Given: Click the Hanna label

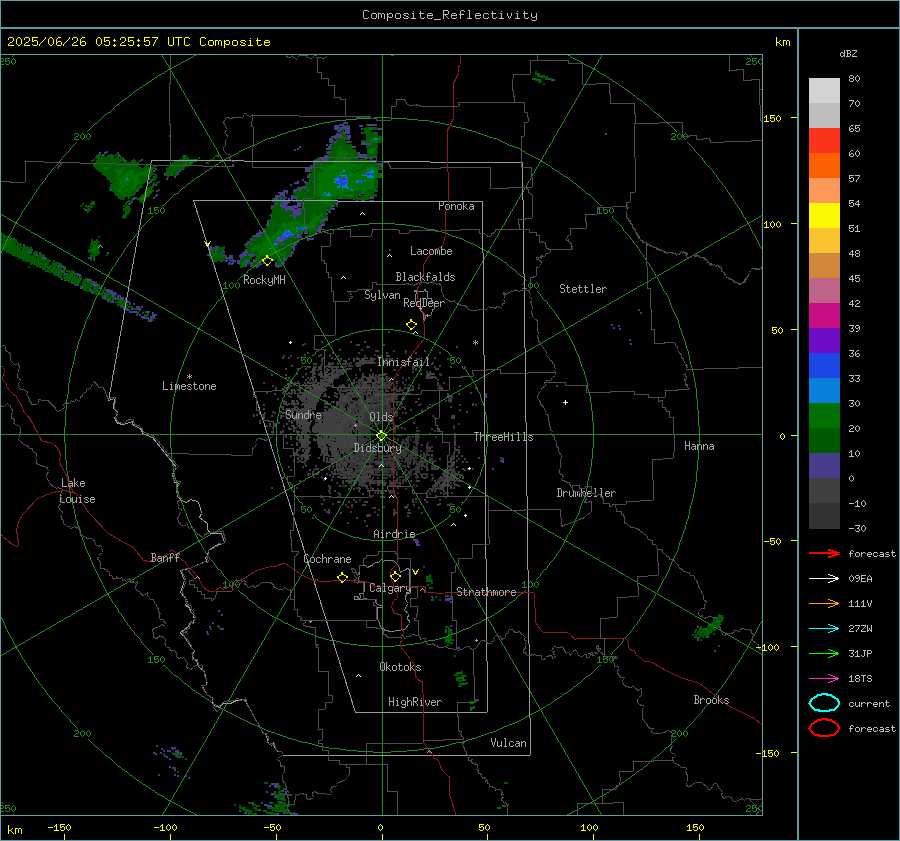Looking at the screenshot, I should (699, 446).
